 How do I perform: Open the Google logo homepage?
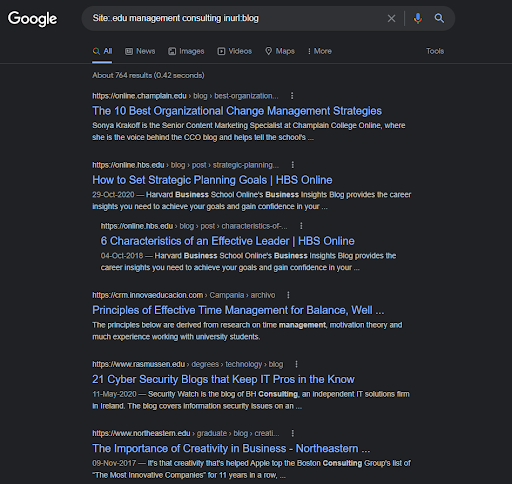(32, 19)
